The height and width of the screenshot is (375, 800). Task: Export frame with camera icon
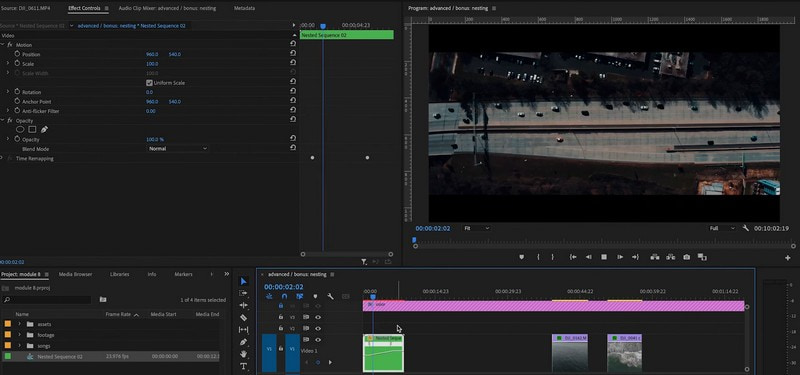pyautogui.click(x=687, y=257)
